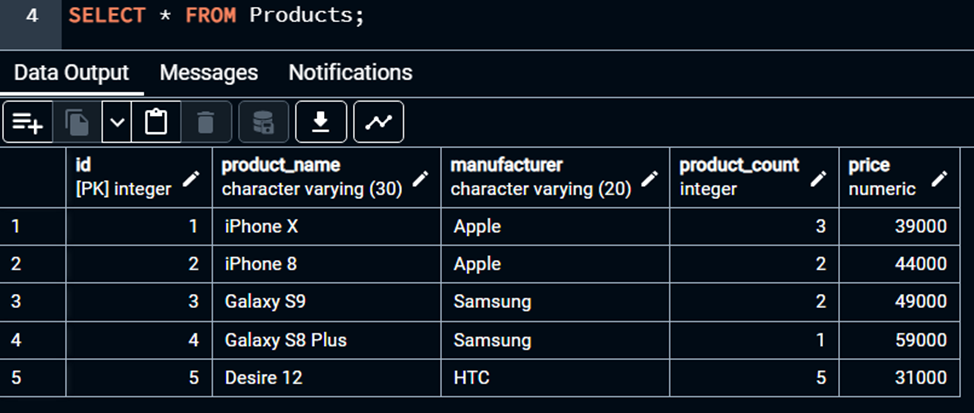
Task: Click the edit pencil on product_count column
Action: click(x=819, y=178)
